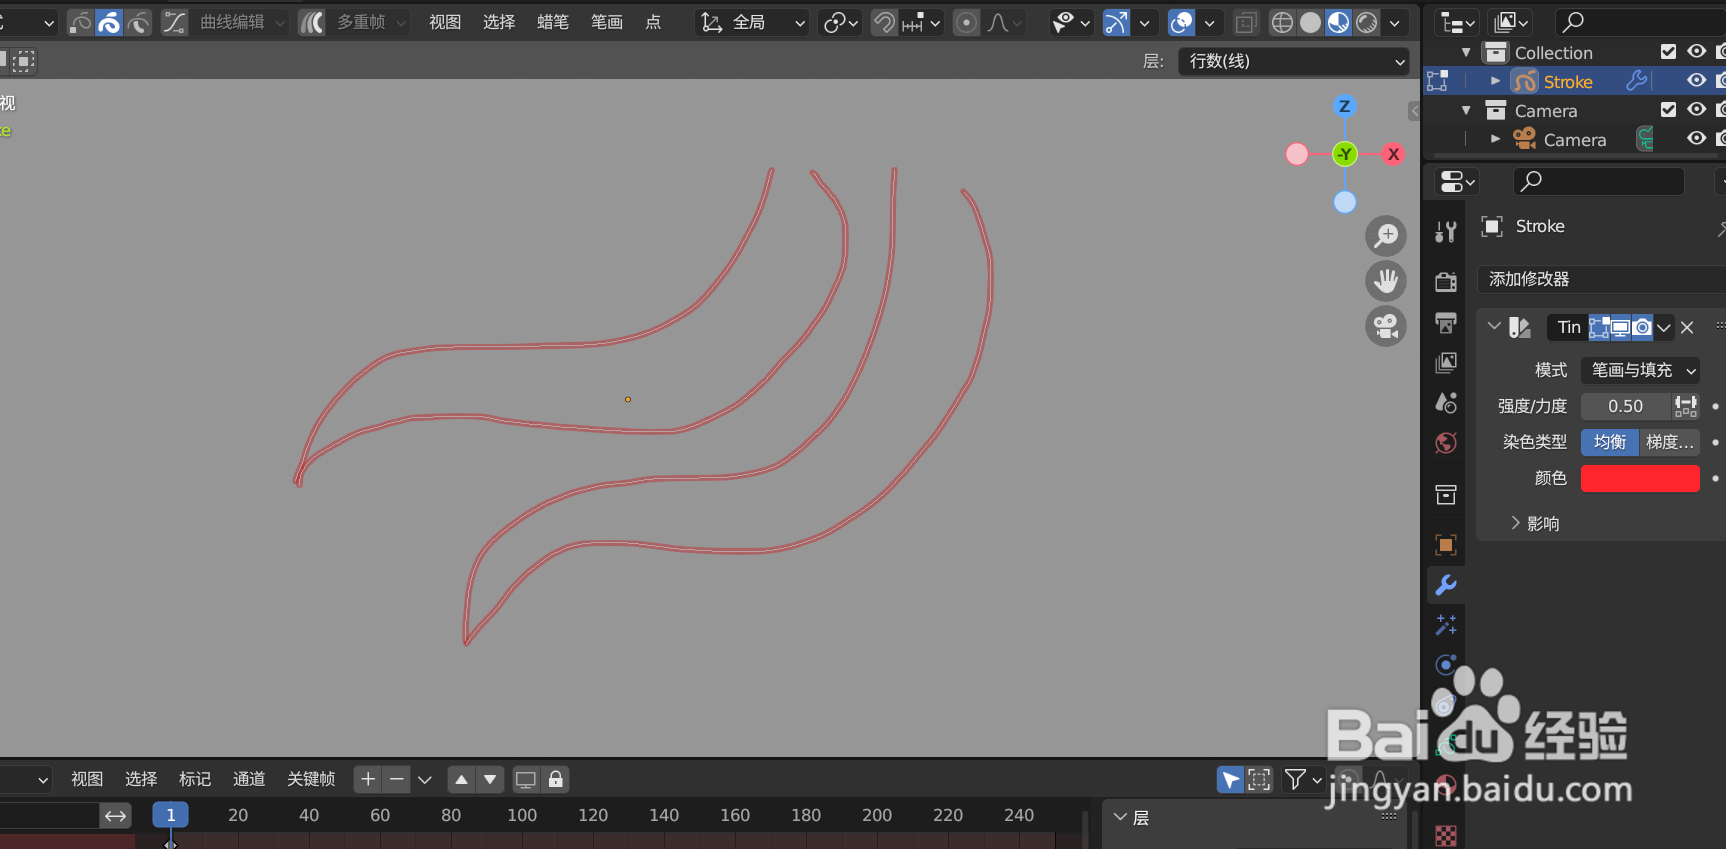The height and width of the screenshot is (849, 1726).
Task: Click the red 颜色 color swatch
Action: [x=1640, y=478]
